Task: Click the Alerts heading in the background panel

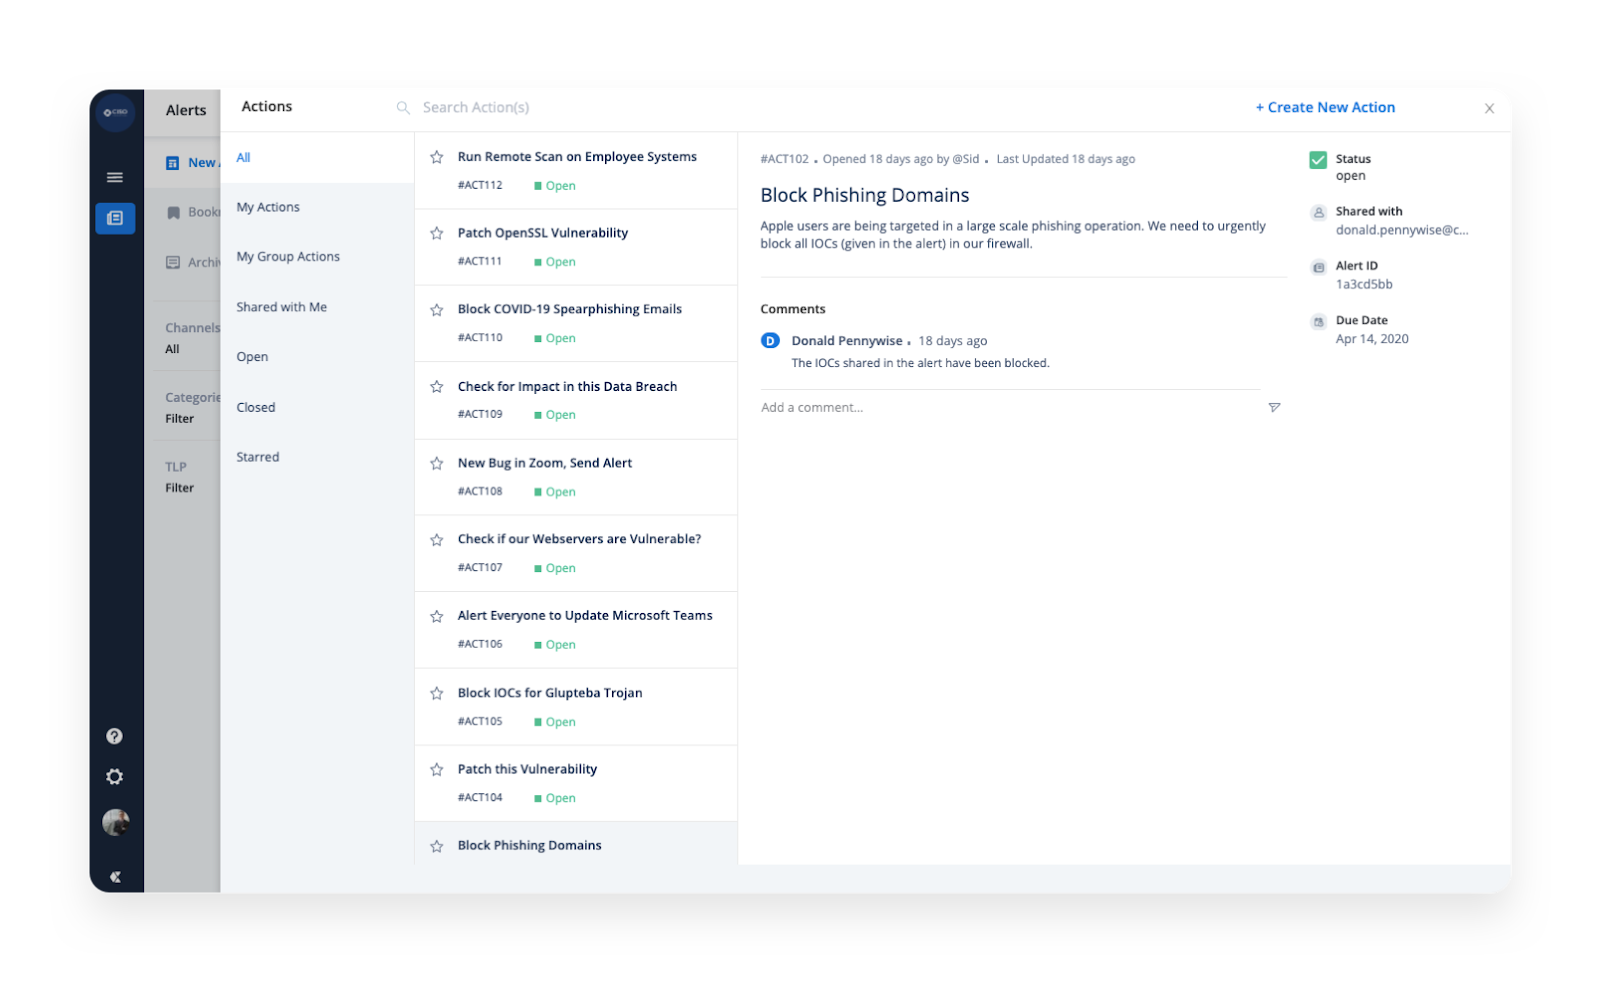Action: 186,111
